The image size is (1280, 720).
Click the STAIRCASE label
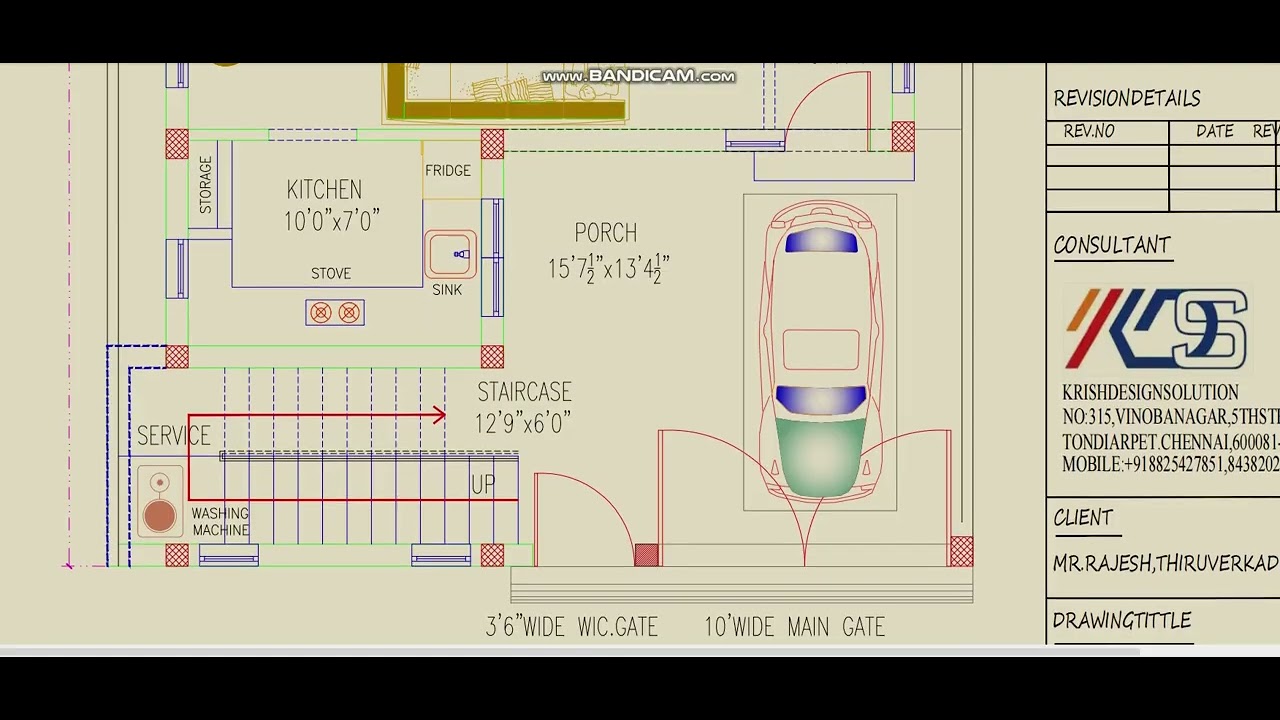[524, 392]
